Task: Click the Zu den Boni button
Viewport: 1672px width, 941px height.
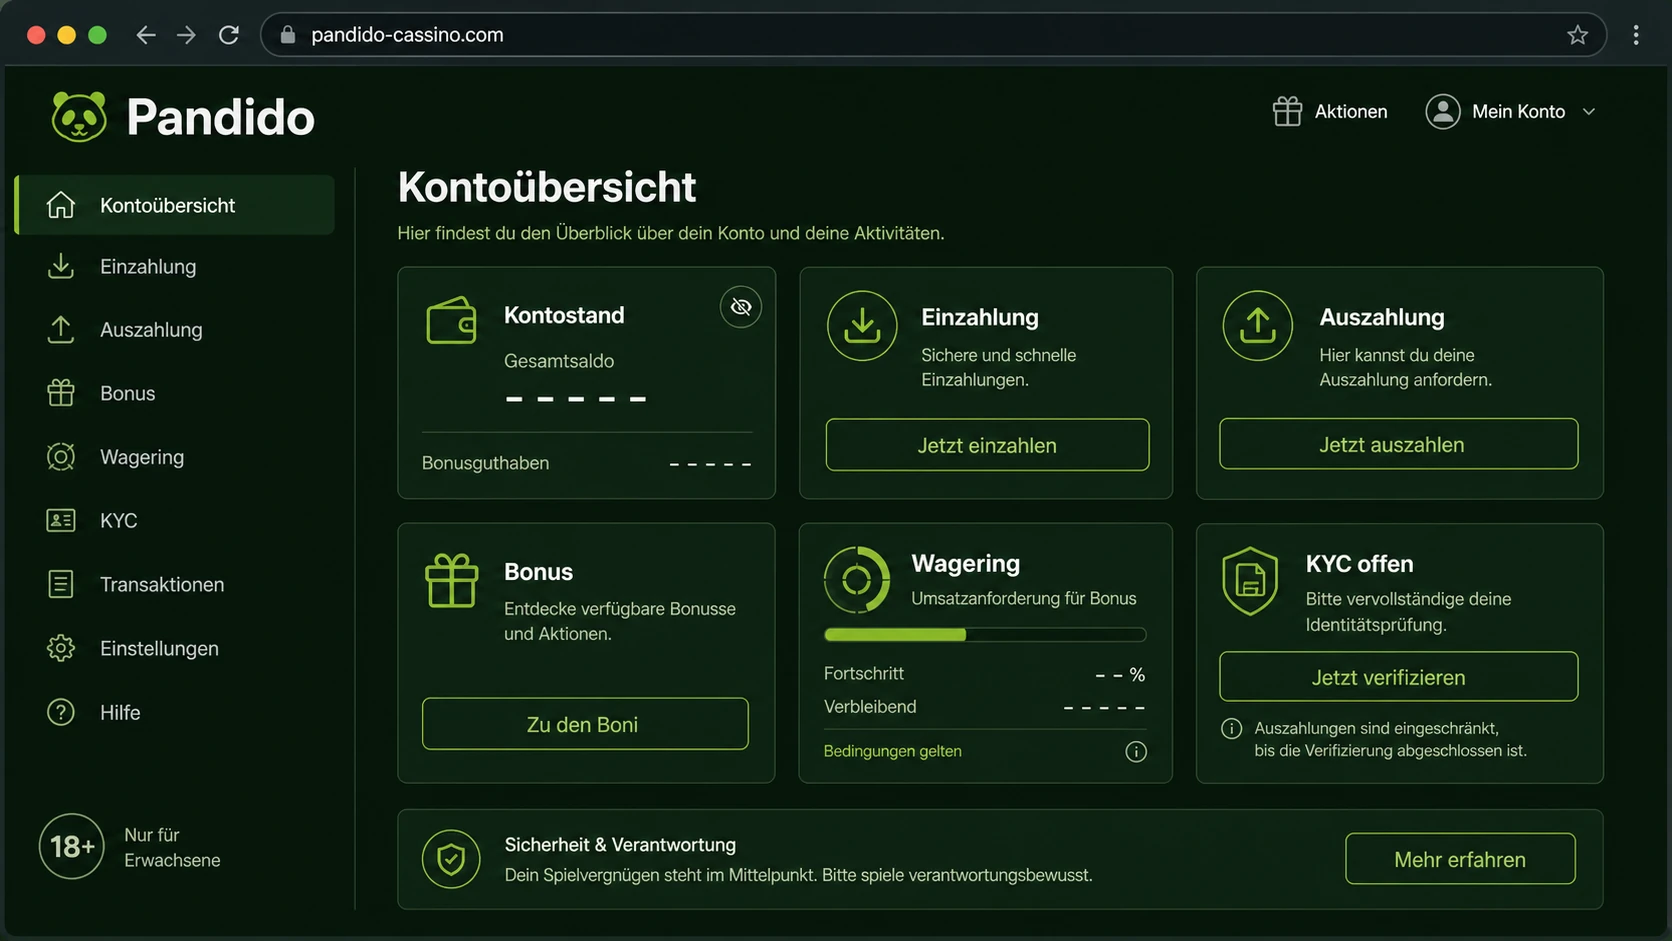Action: [x=585, y=724]
